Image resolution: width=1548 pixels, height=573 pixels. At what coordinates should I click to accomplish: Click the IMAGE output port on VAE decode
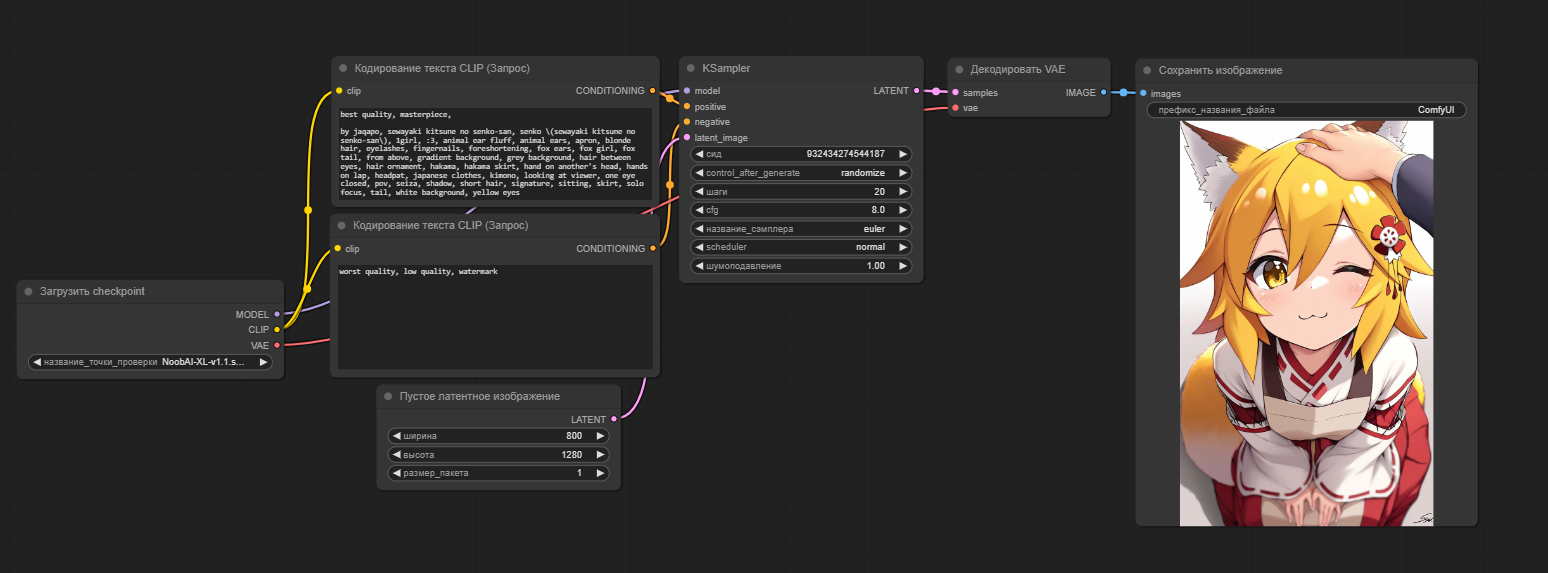click(1103, 92)
